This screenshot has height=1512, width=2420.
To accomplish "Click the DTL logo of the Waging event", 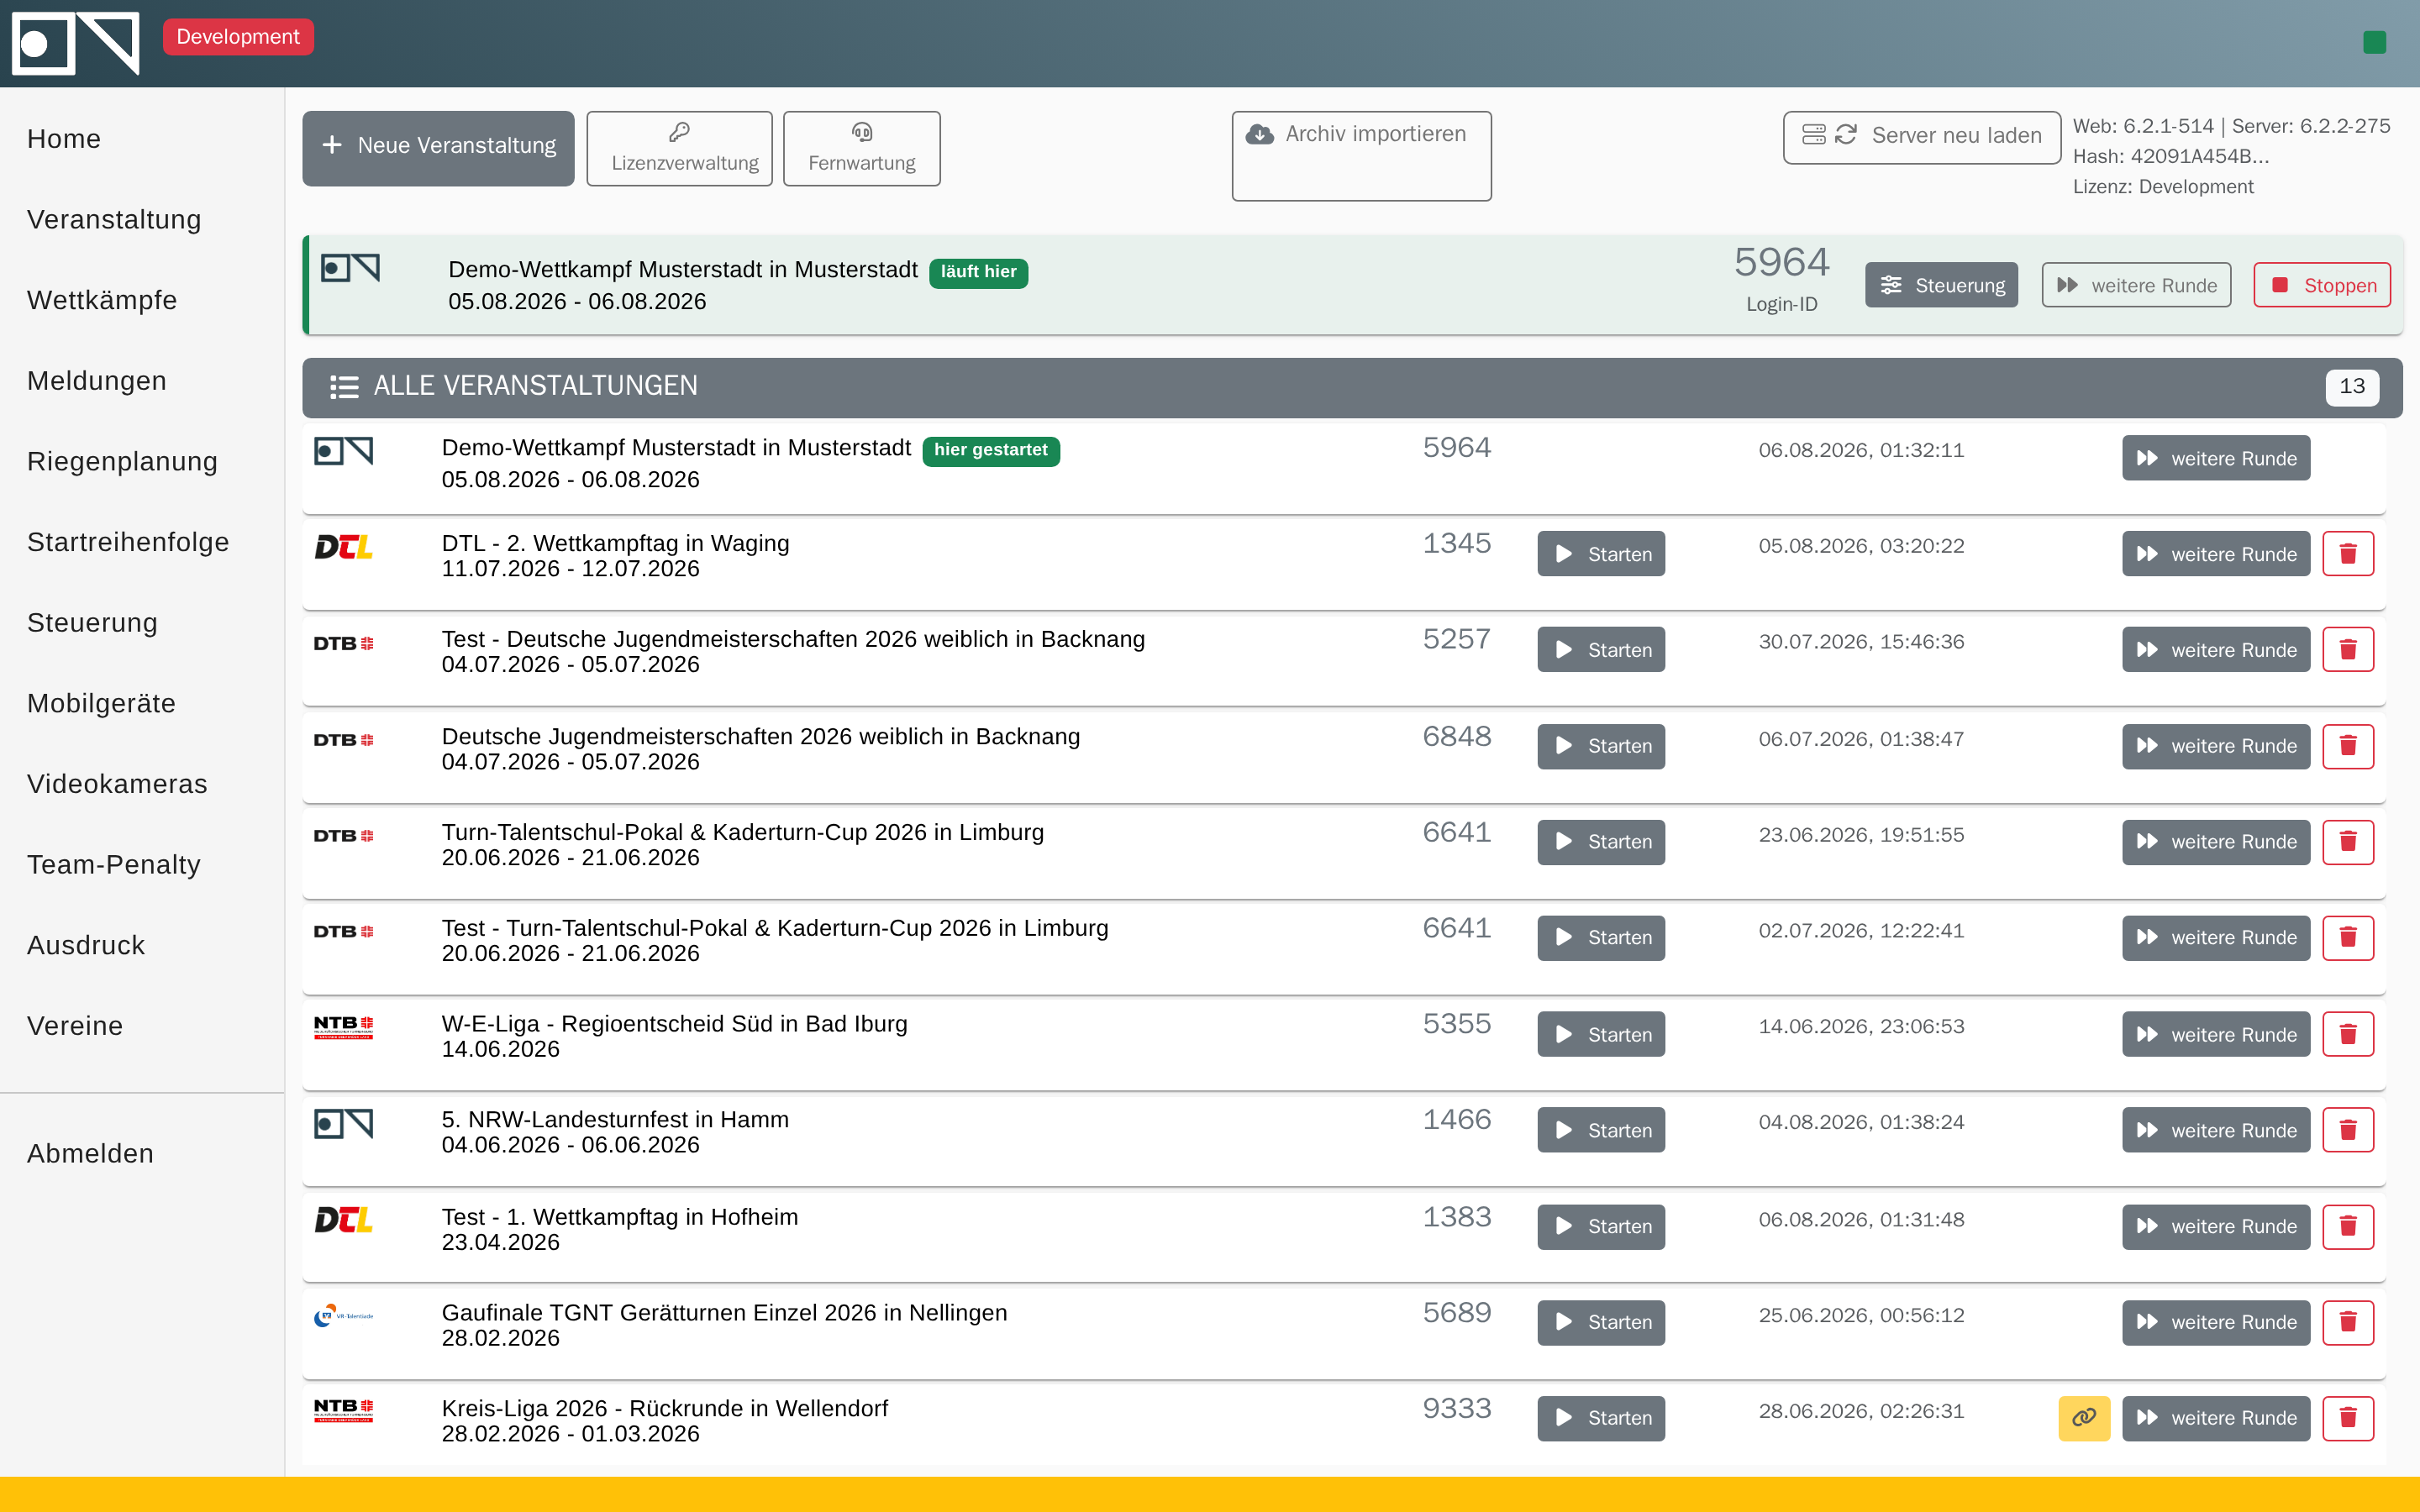I will (x=343, y=547).
